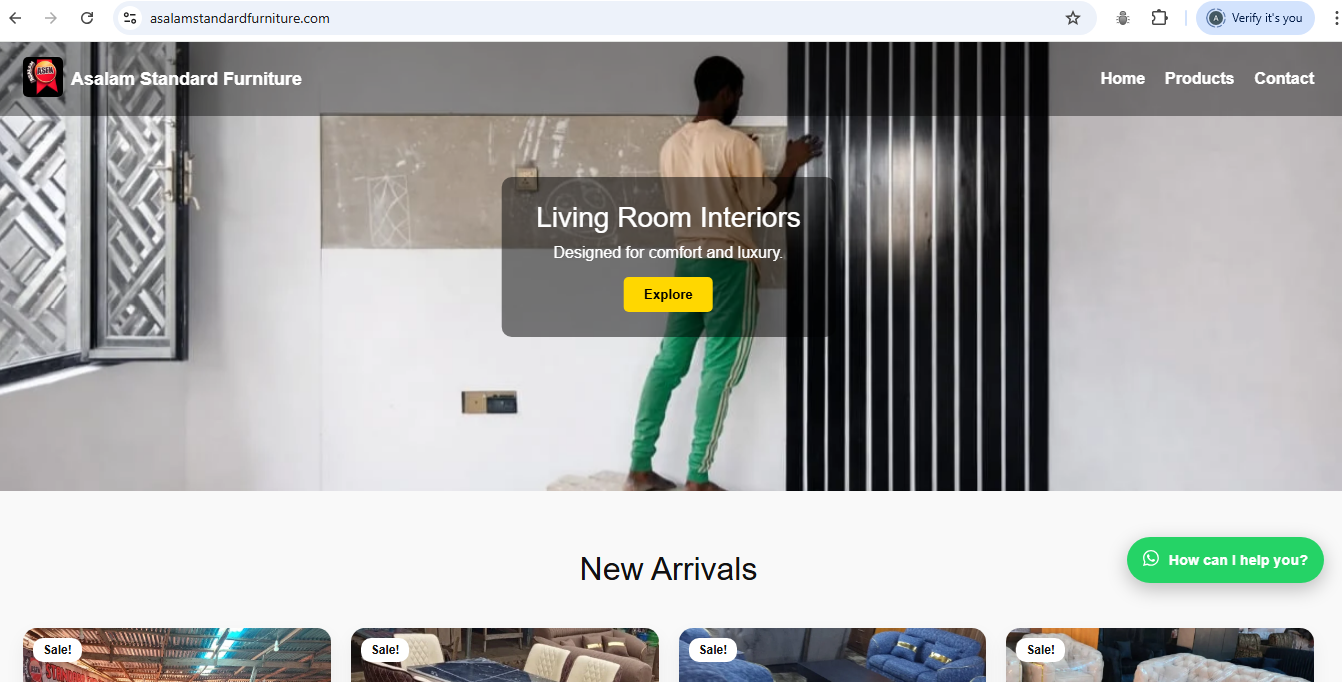
Task: Open Chrome's three-dot menu
Action: click(x=1336, y=18)
